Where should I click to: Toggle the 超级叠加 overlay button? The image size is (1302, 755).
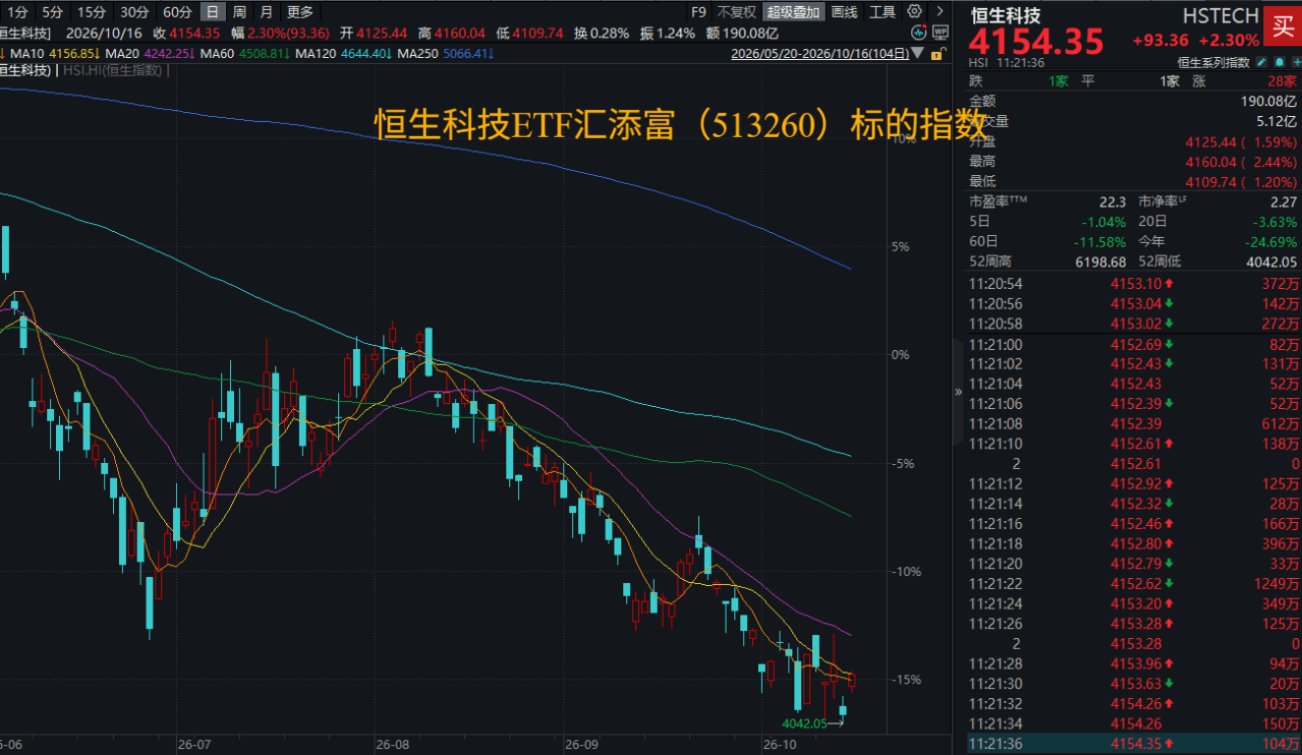[x=794, y=12]
